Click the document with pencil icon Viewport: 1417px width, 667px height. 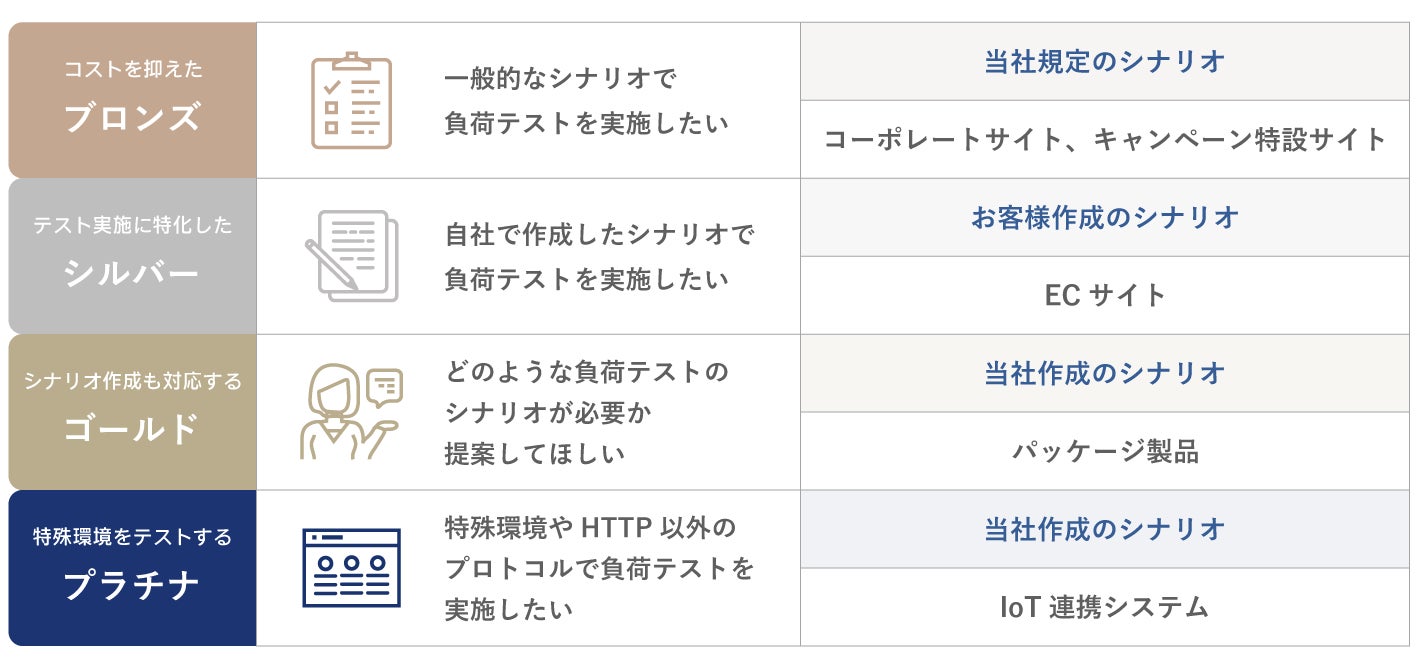click(351, 256)
